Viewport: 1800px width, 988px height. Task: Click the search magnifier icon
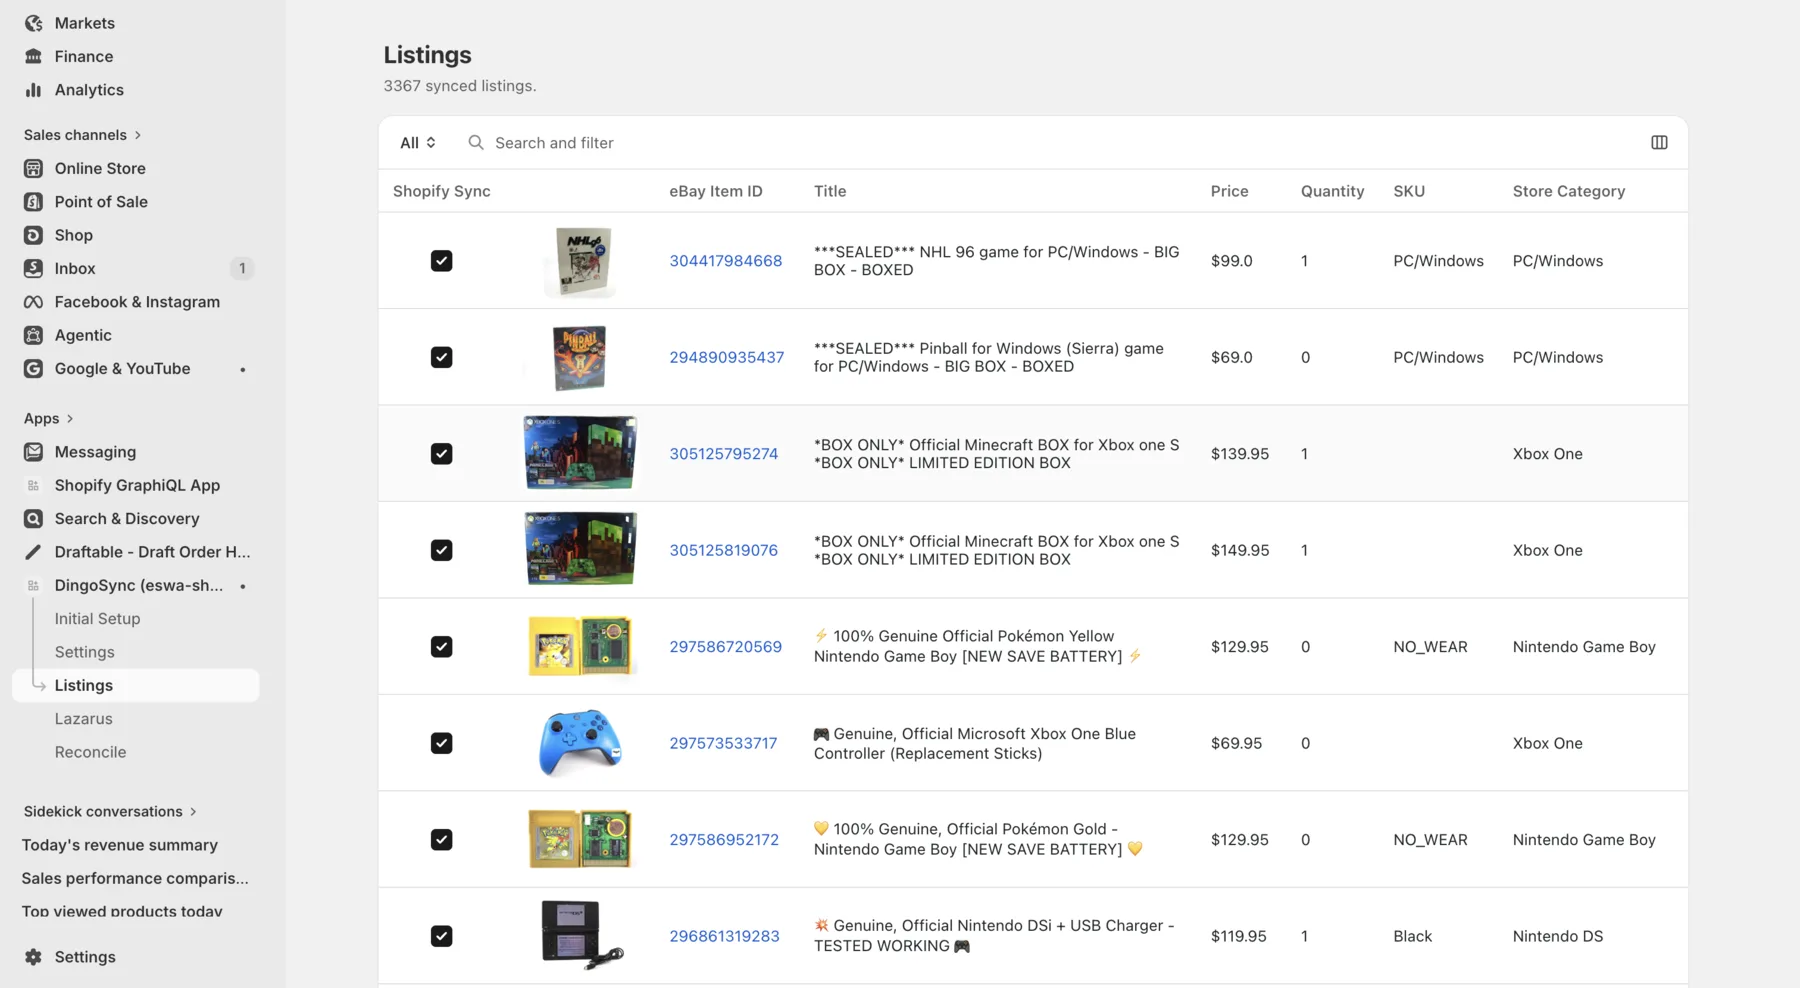tap(476, 143)
